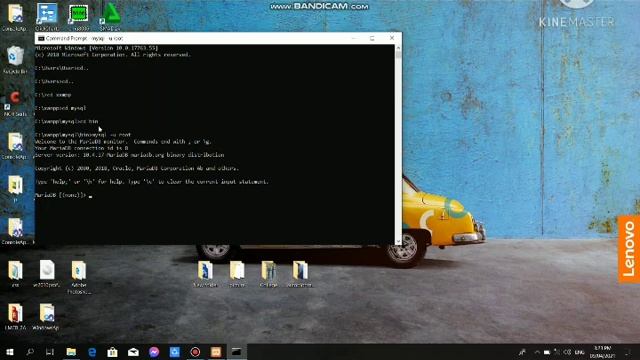Click the 'MariaDB [(none)]>' prompt line
The image size is (640, 360).
64,196
